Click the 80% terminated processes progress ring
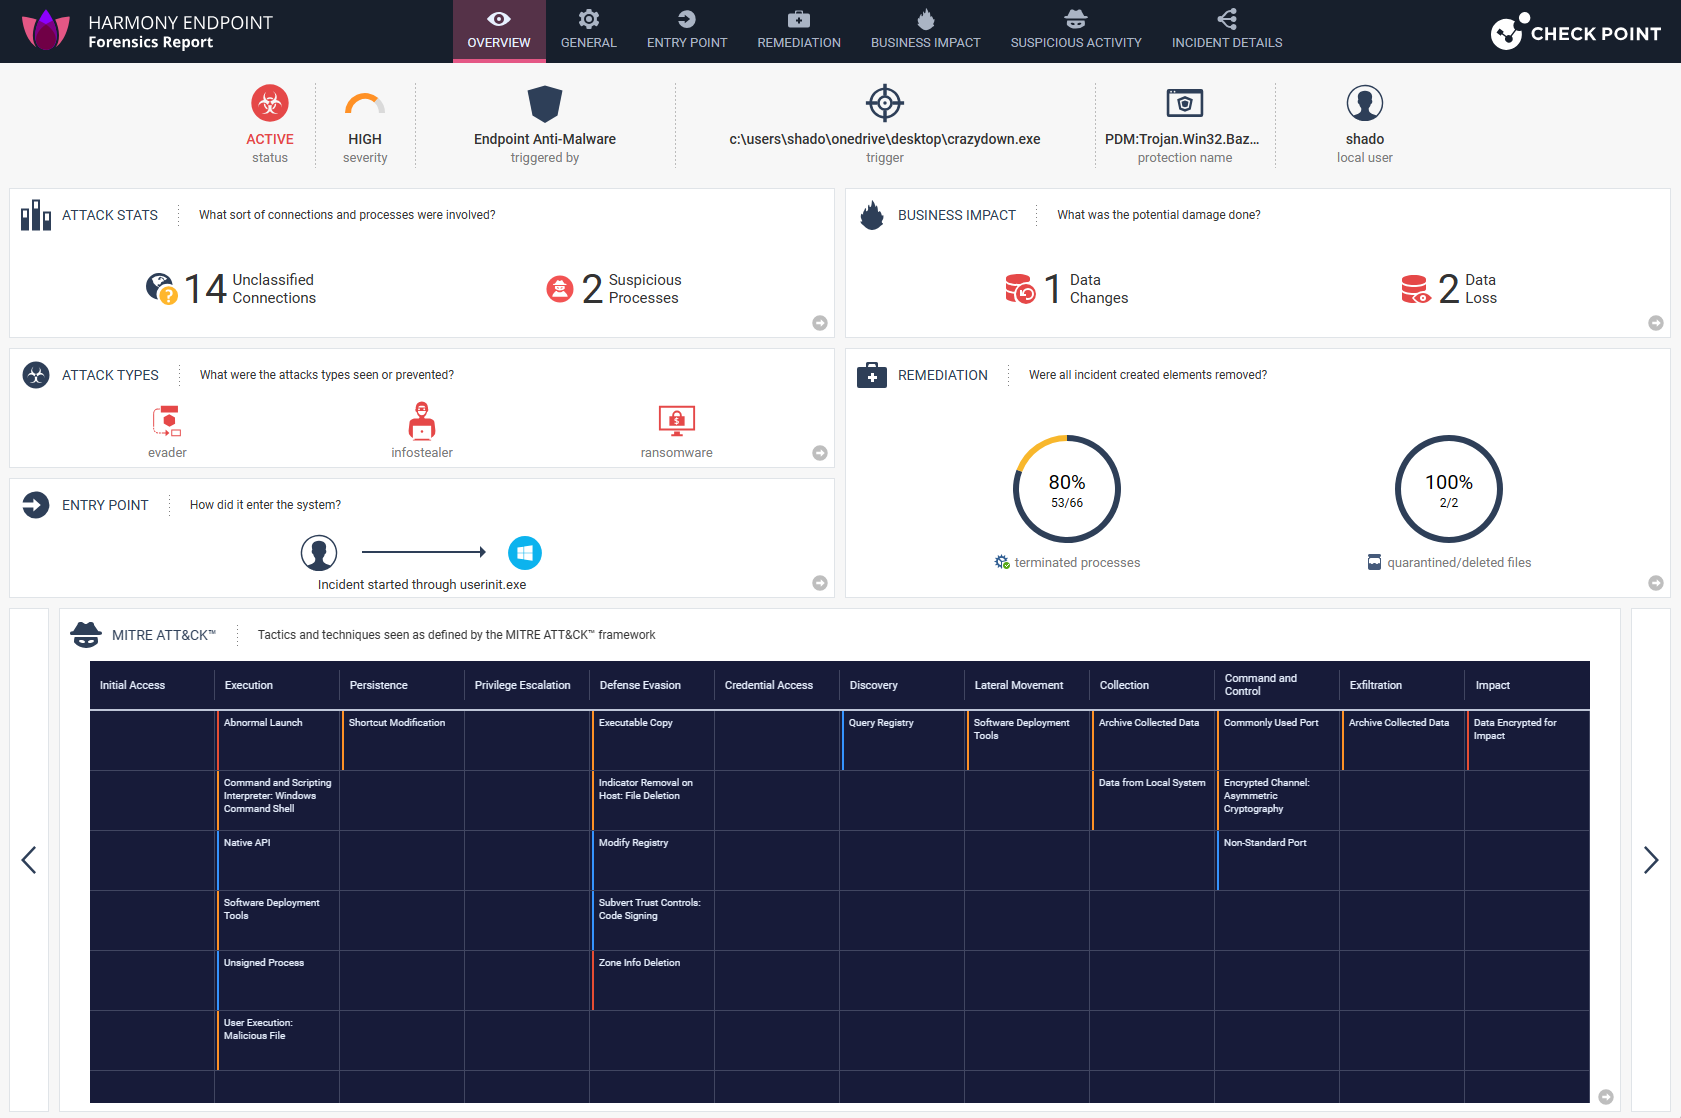The height and width of the screenshot is (1118, 1681). coord(1067,489)
